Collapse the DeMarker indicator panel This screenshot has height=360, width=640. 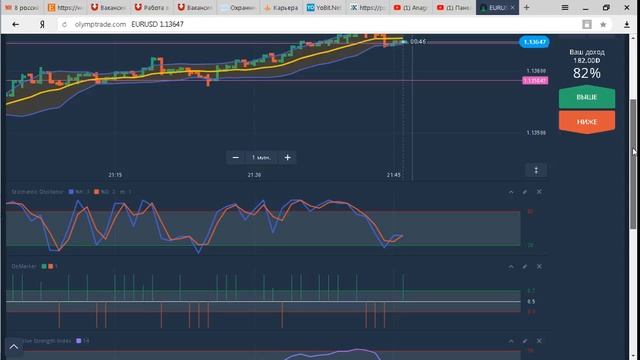(511, 267)
